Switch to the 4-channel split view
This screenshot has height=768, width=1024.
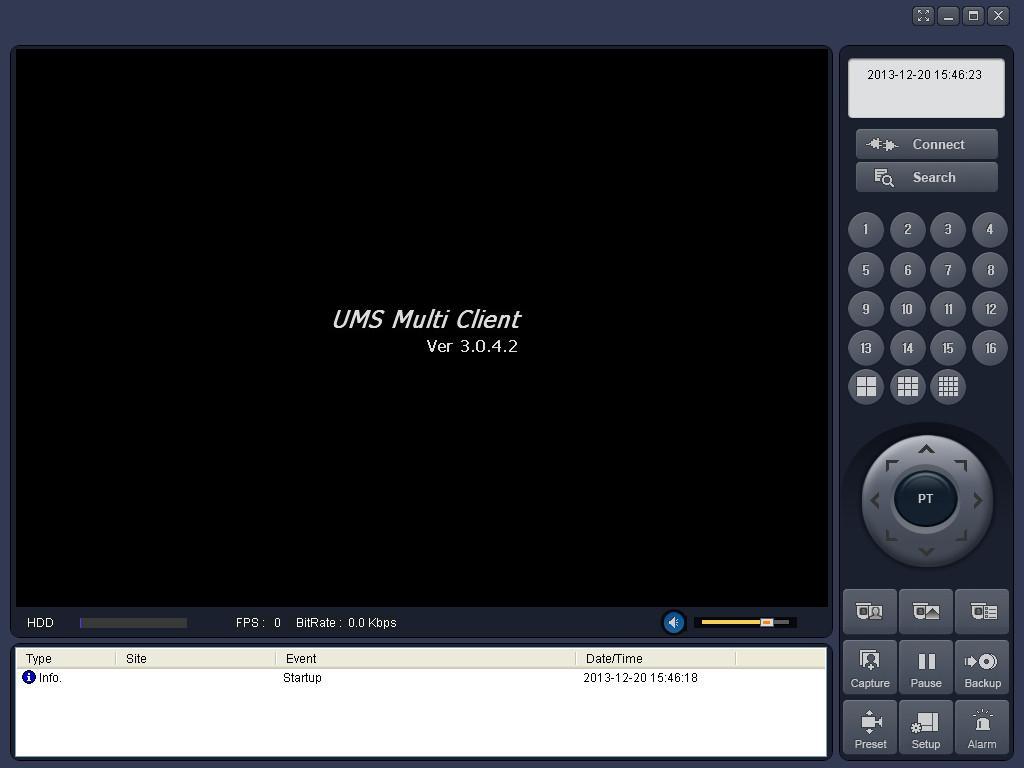click(x=866, y=387)
